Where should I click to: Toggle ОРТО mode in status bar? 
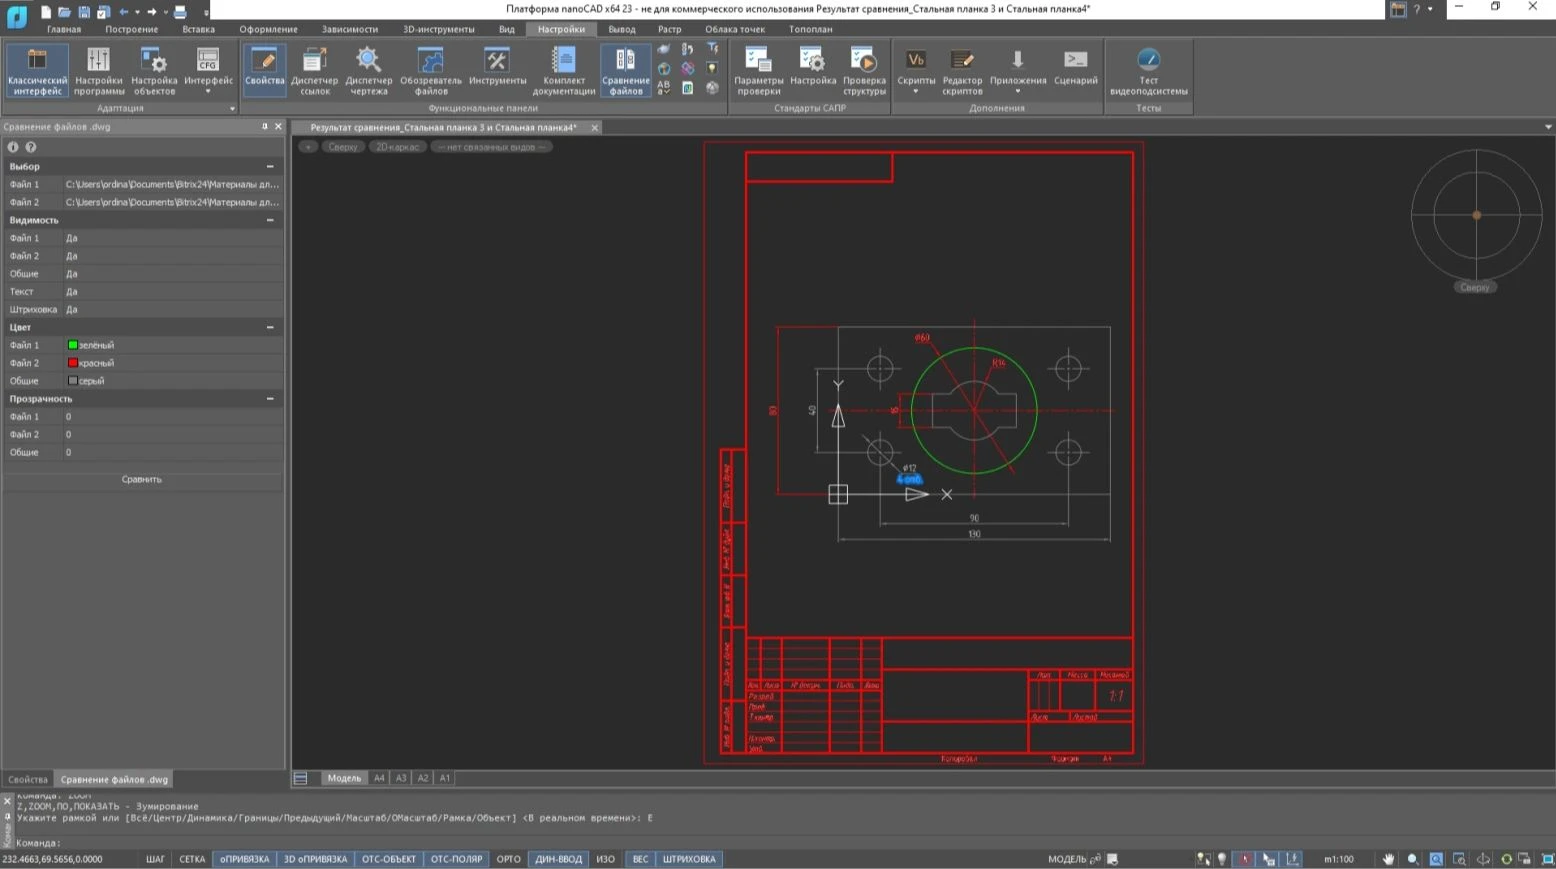[508, 859]
